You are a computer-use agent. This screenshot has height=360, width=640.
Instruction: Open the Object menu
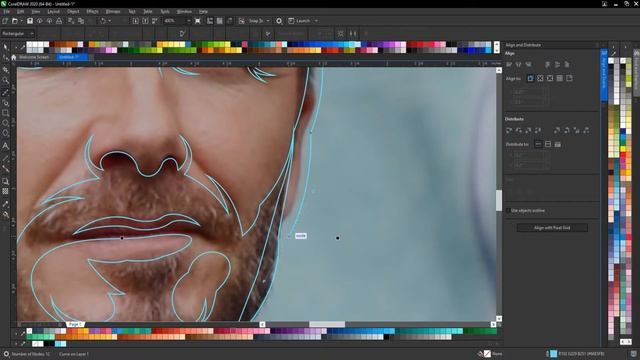tap(73, 11)
